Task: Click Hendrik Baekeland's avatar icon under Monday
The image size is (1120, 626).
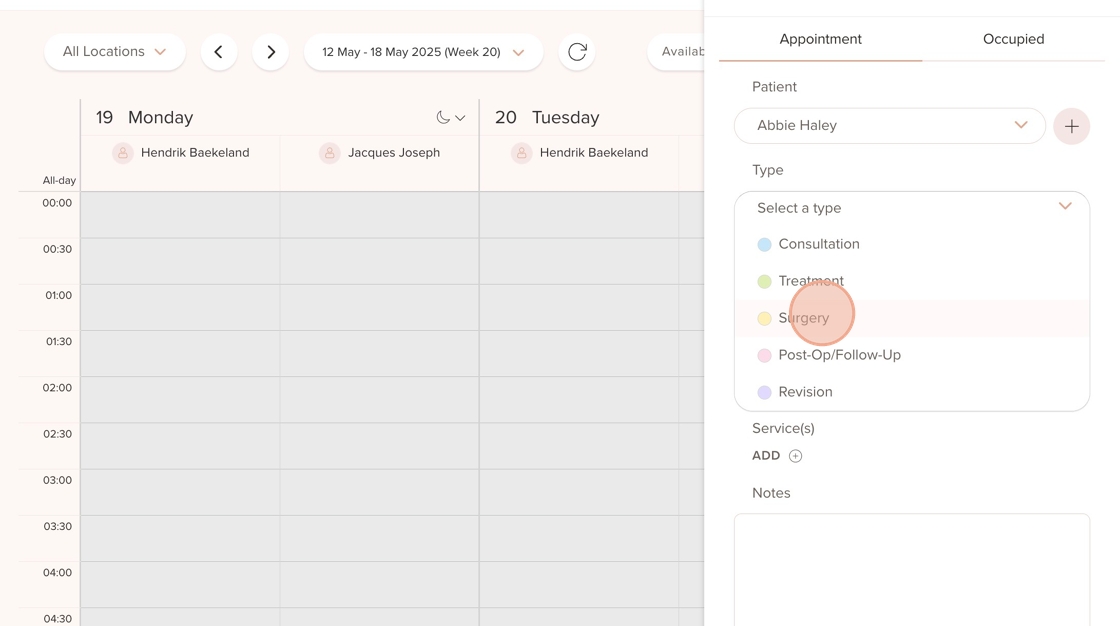Action: 123,153
